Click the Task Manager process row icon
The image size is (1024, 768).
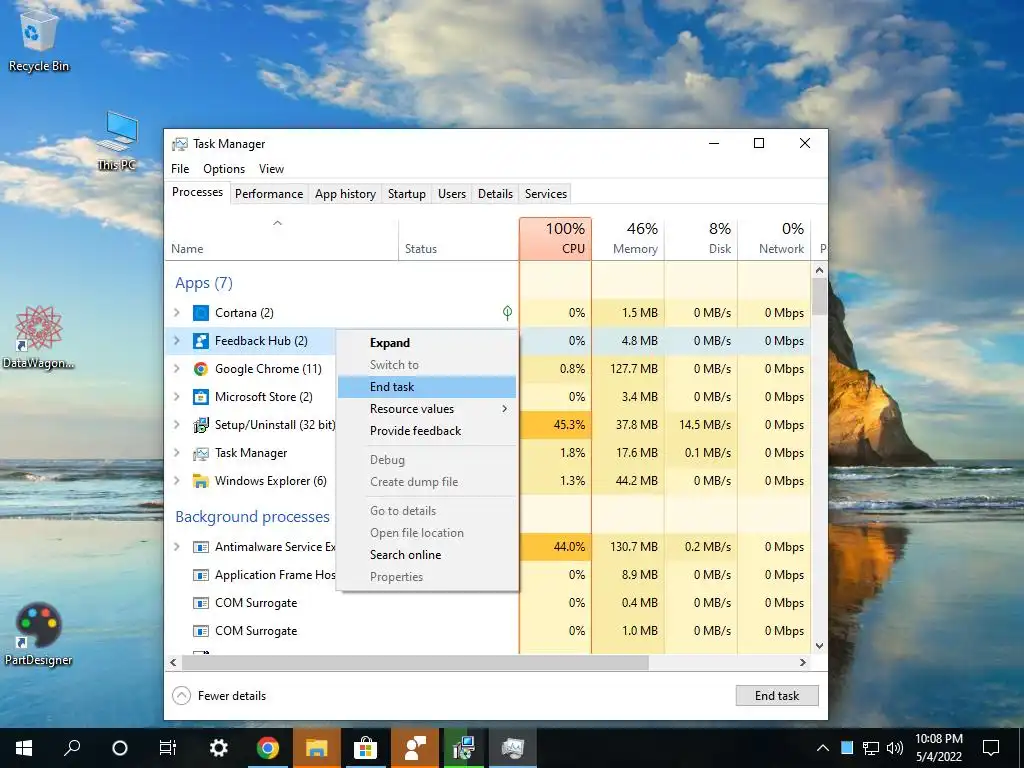coord(200,453)
